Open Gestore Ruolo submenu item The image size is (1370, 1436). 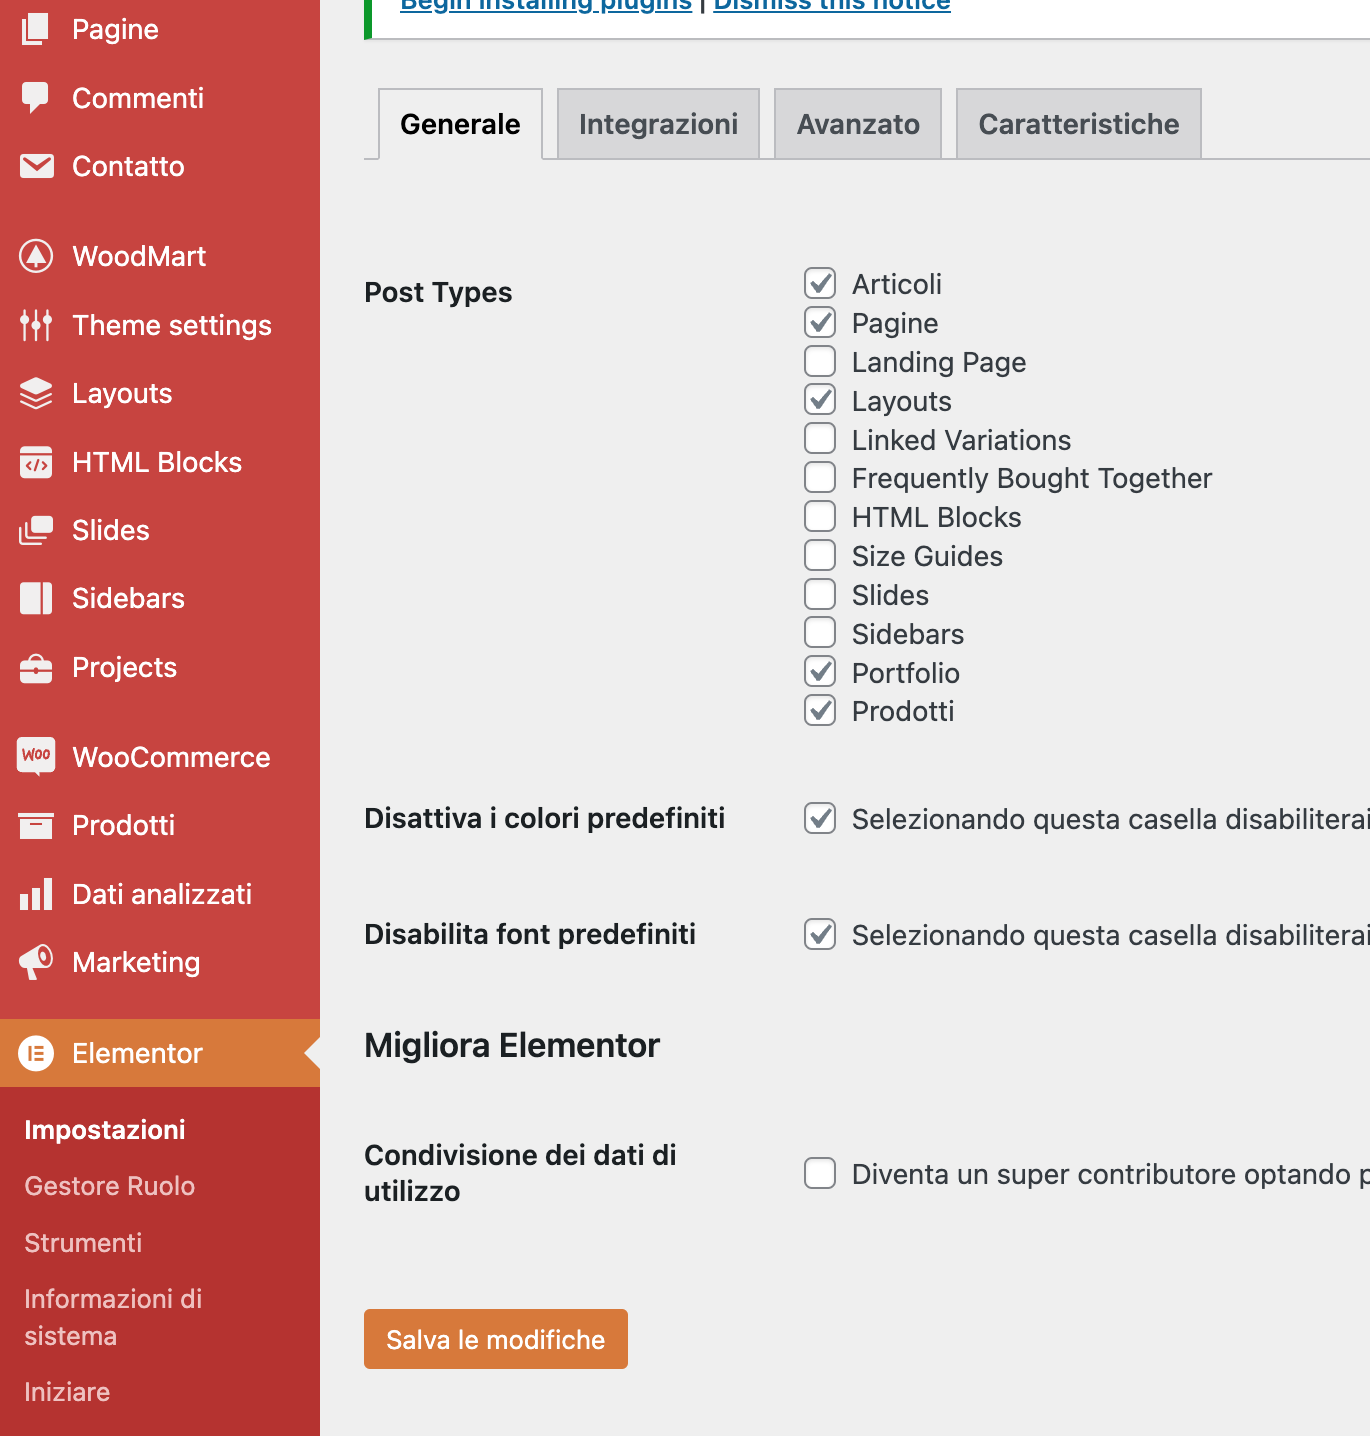tap(110, 1186)
